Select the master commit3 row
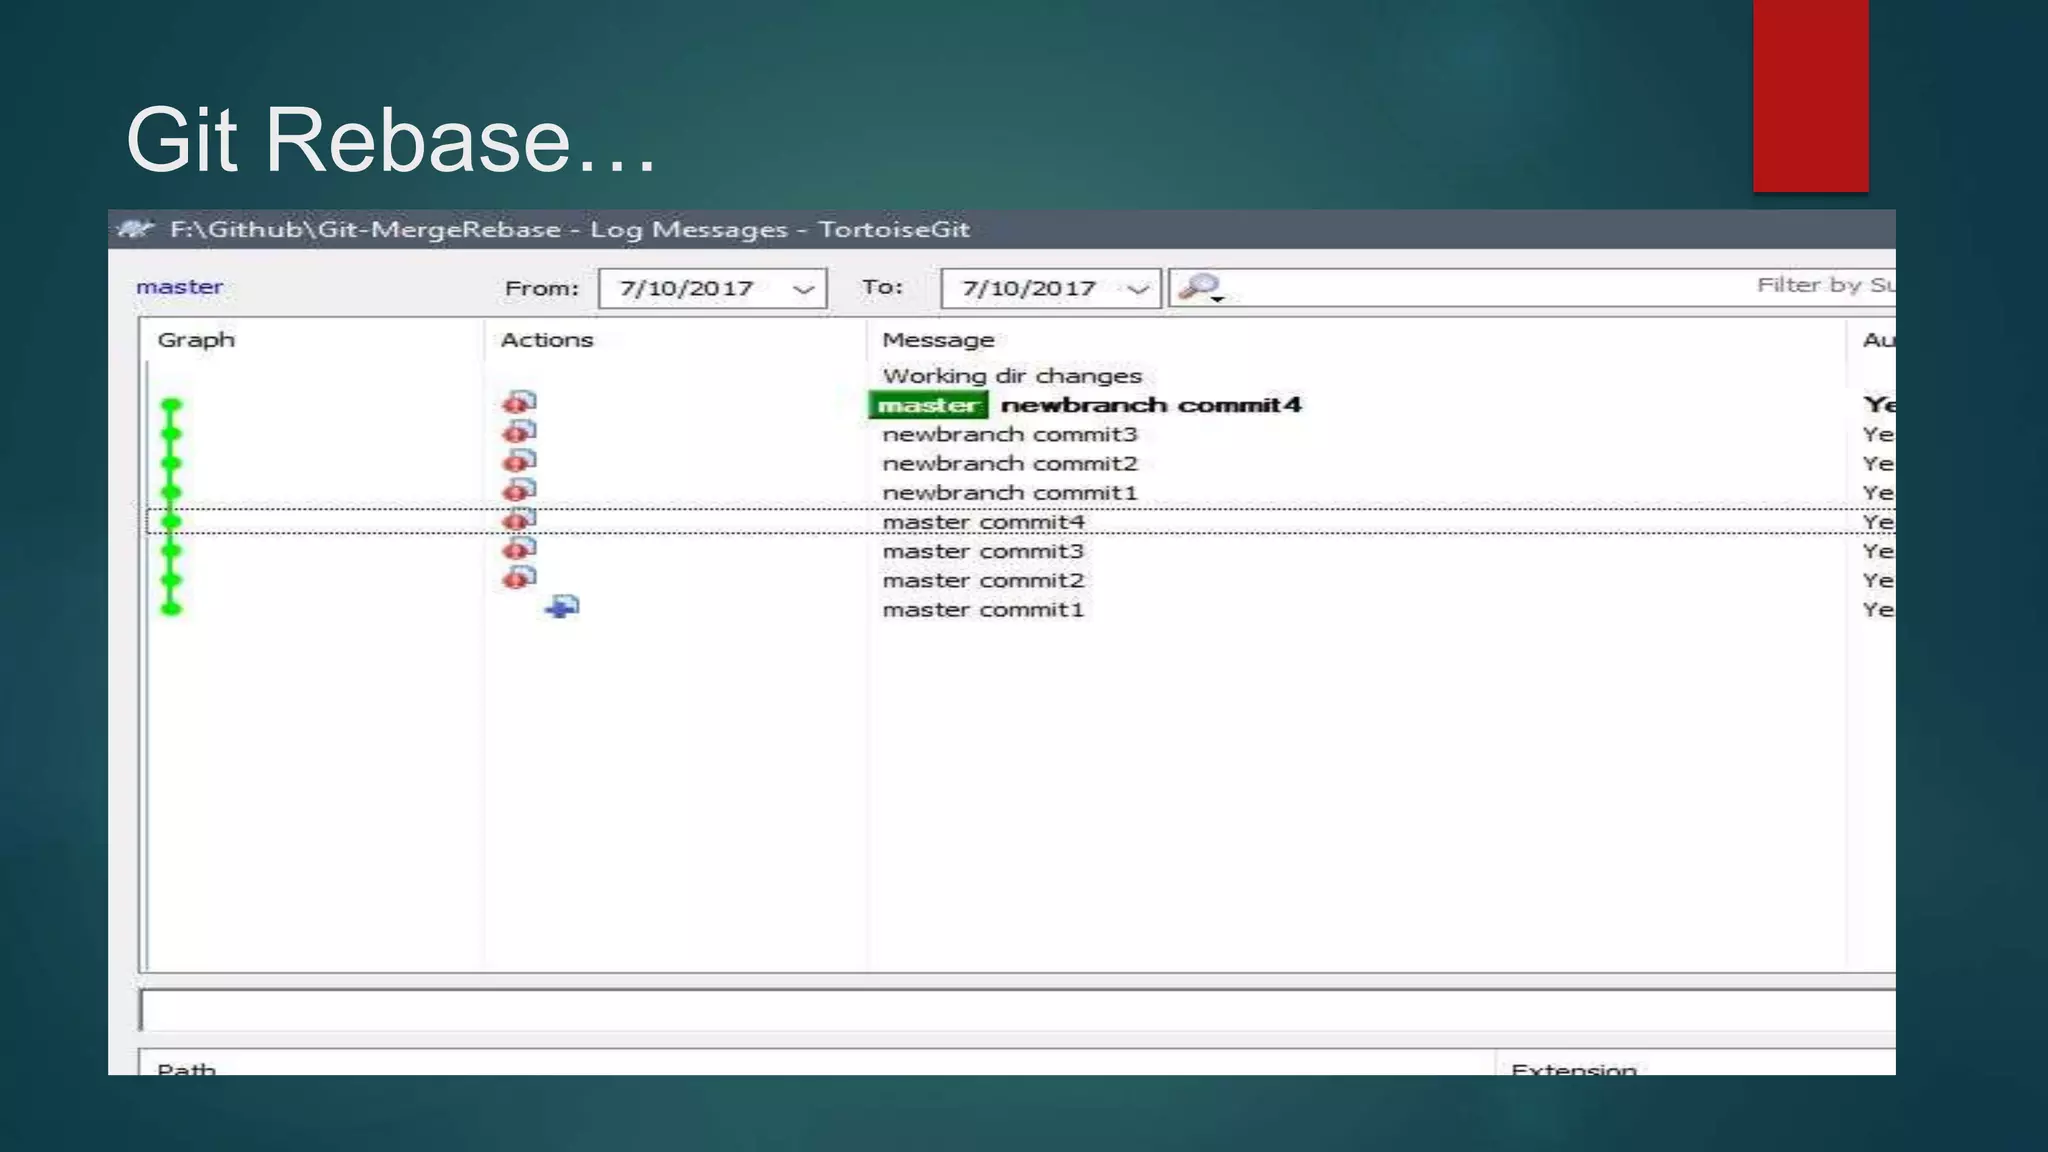2048x1152 pixels. coord(1020,551)
